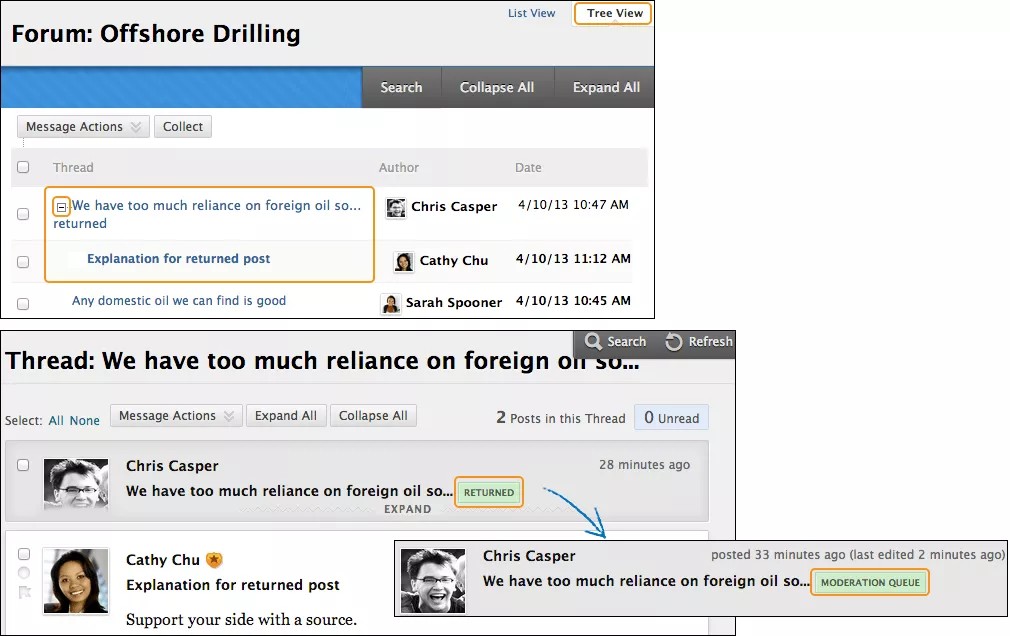Select all threads using the header checkbox
Screen dimensions: 1010x636
tap(24, 167)
